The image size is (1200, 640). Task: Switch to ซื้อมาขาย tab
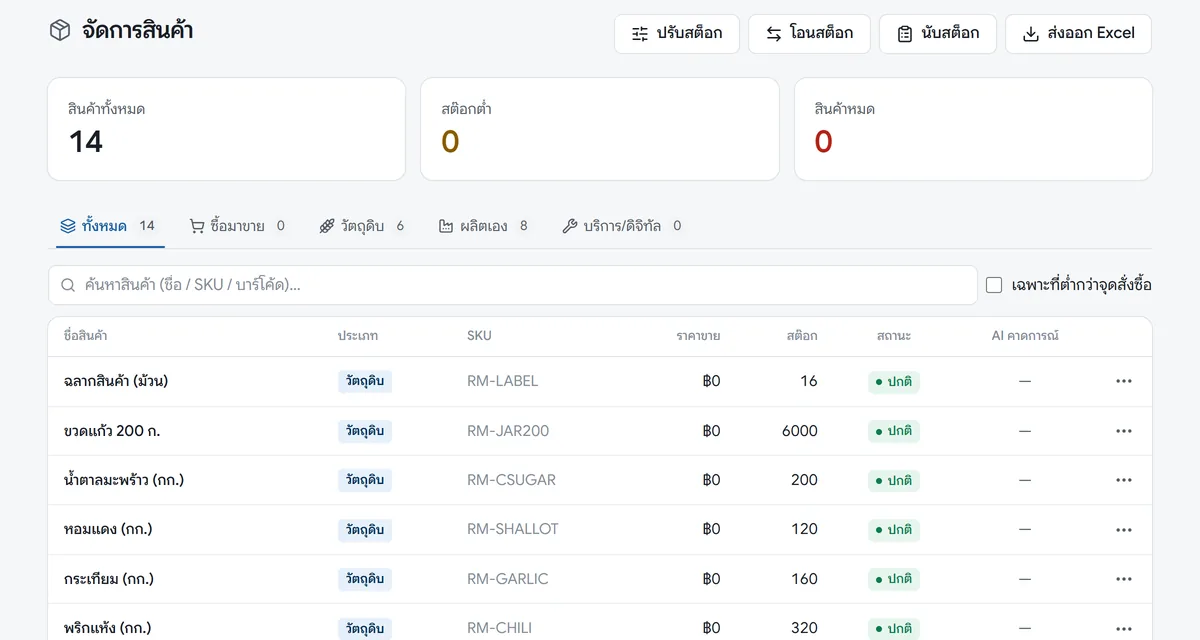point(238,226)
